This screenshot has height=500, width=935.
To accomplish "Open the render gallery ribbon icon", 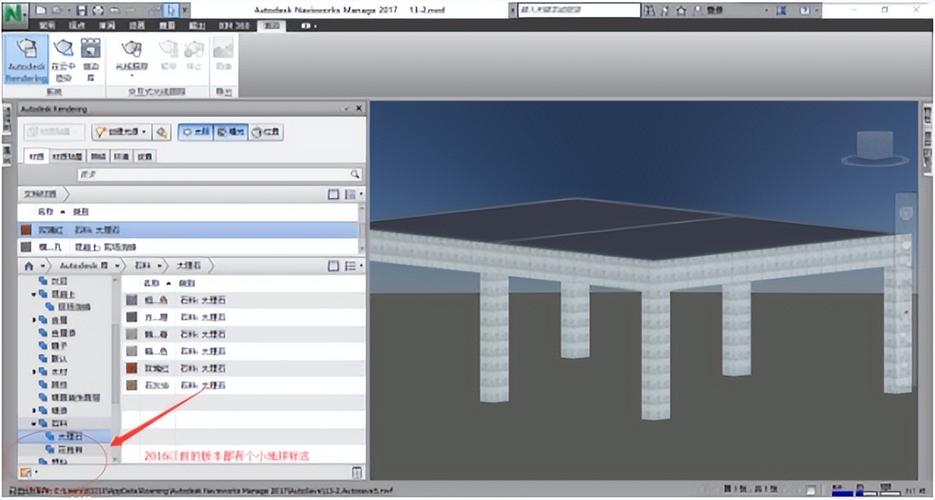I will (91, 59).
